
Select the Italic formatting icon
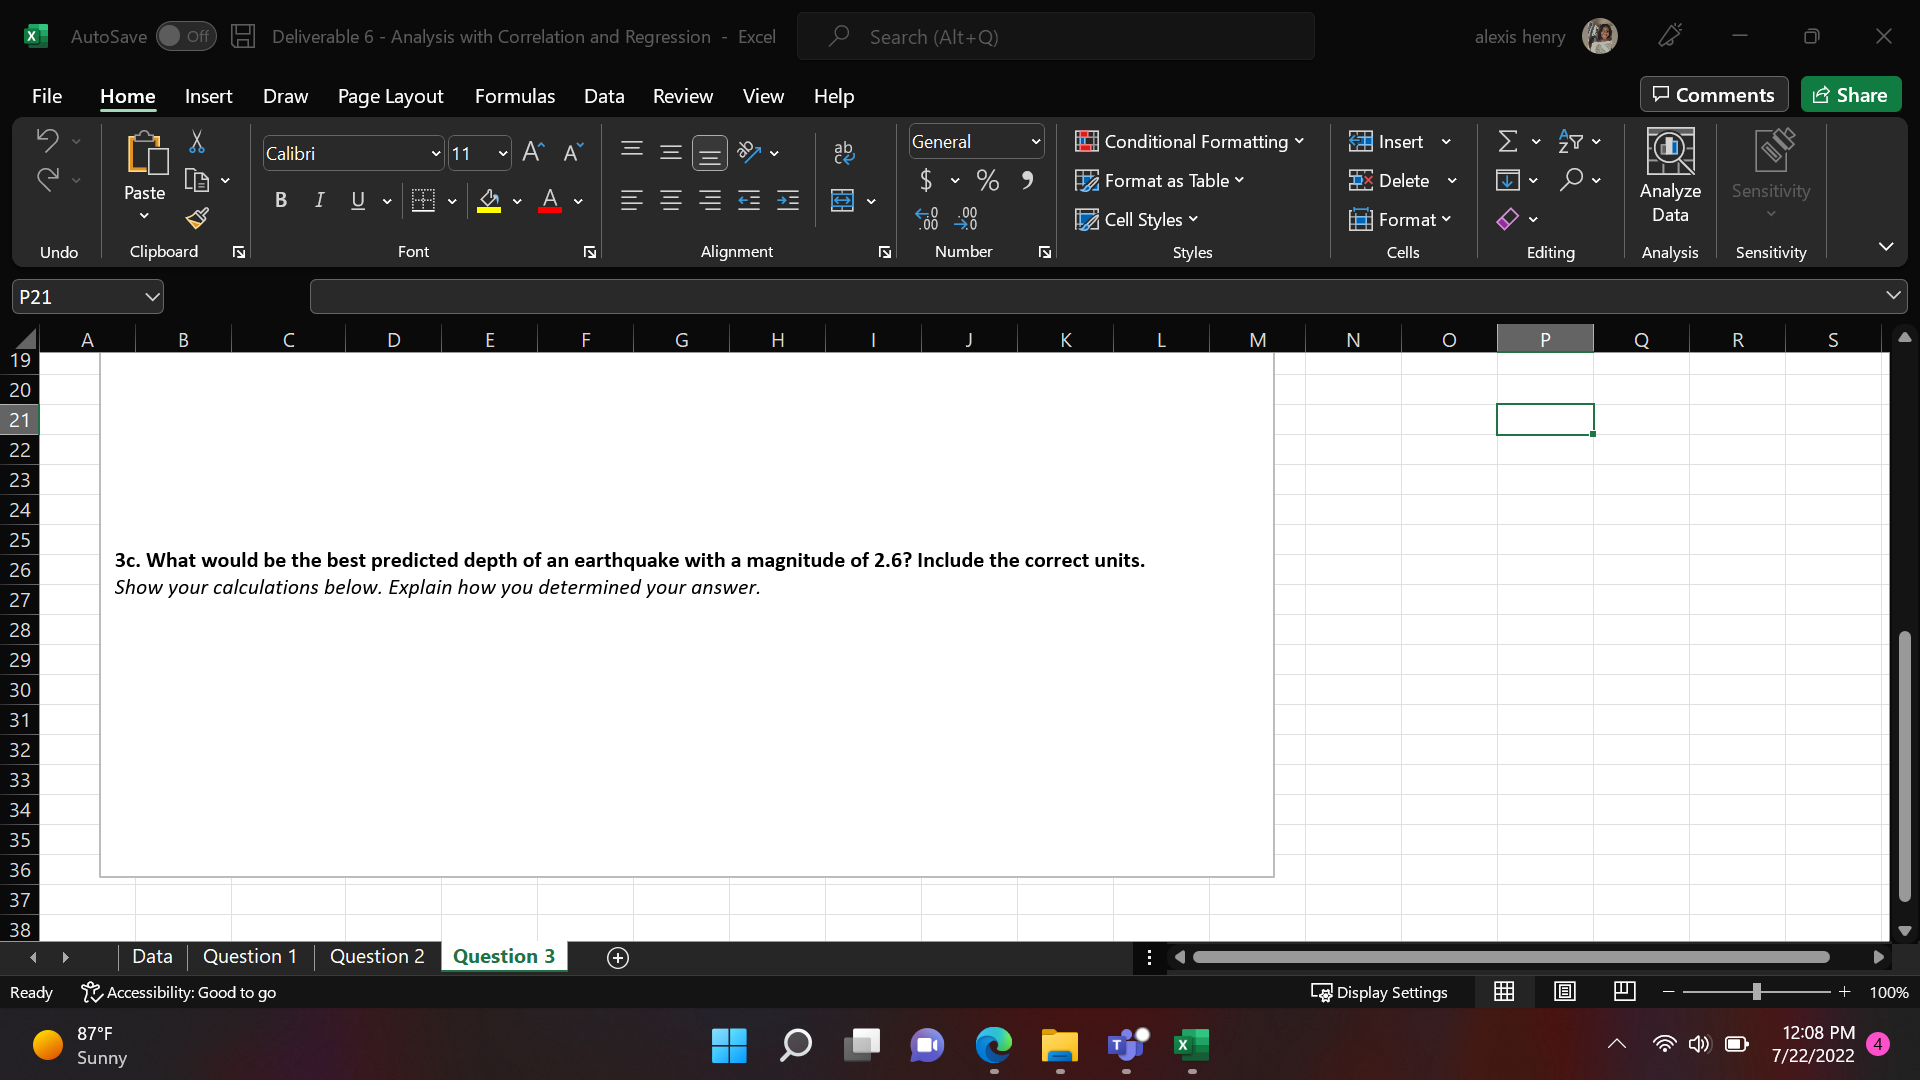click(x=319, y=200)
